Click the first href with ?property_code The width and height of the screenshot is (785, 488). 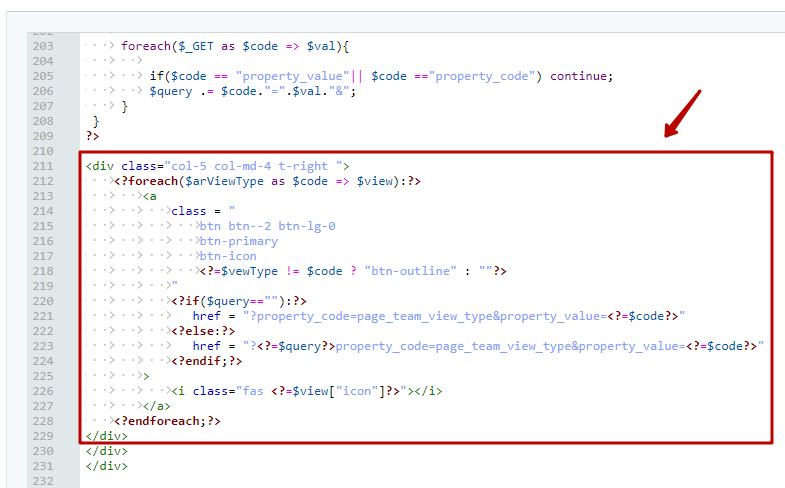pos(438,316)
